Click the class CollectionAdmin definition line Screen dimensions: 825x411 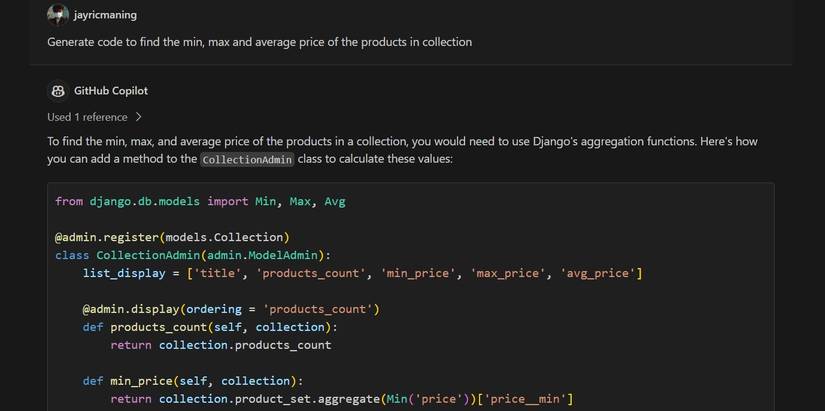coord(192,255)
